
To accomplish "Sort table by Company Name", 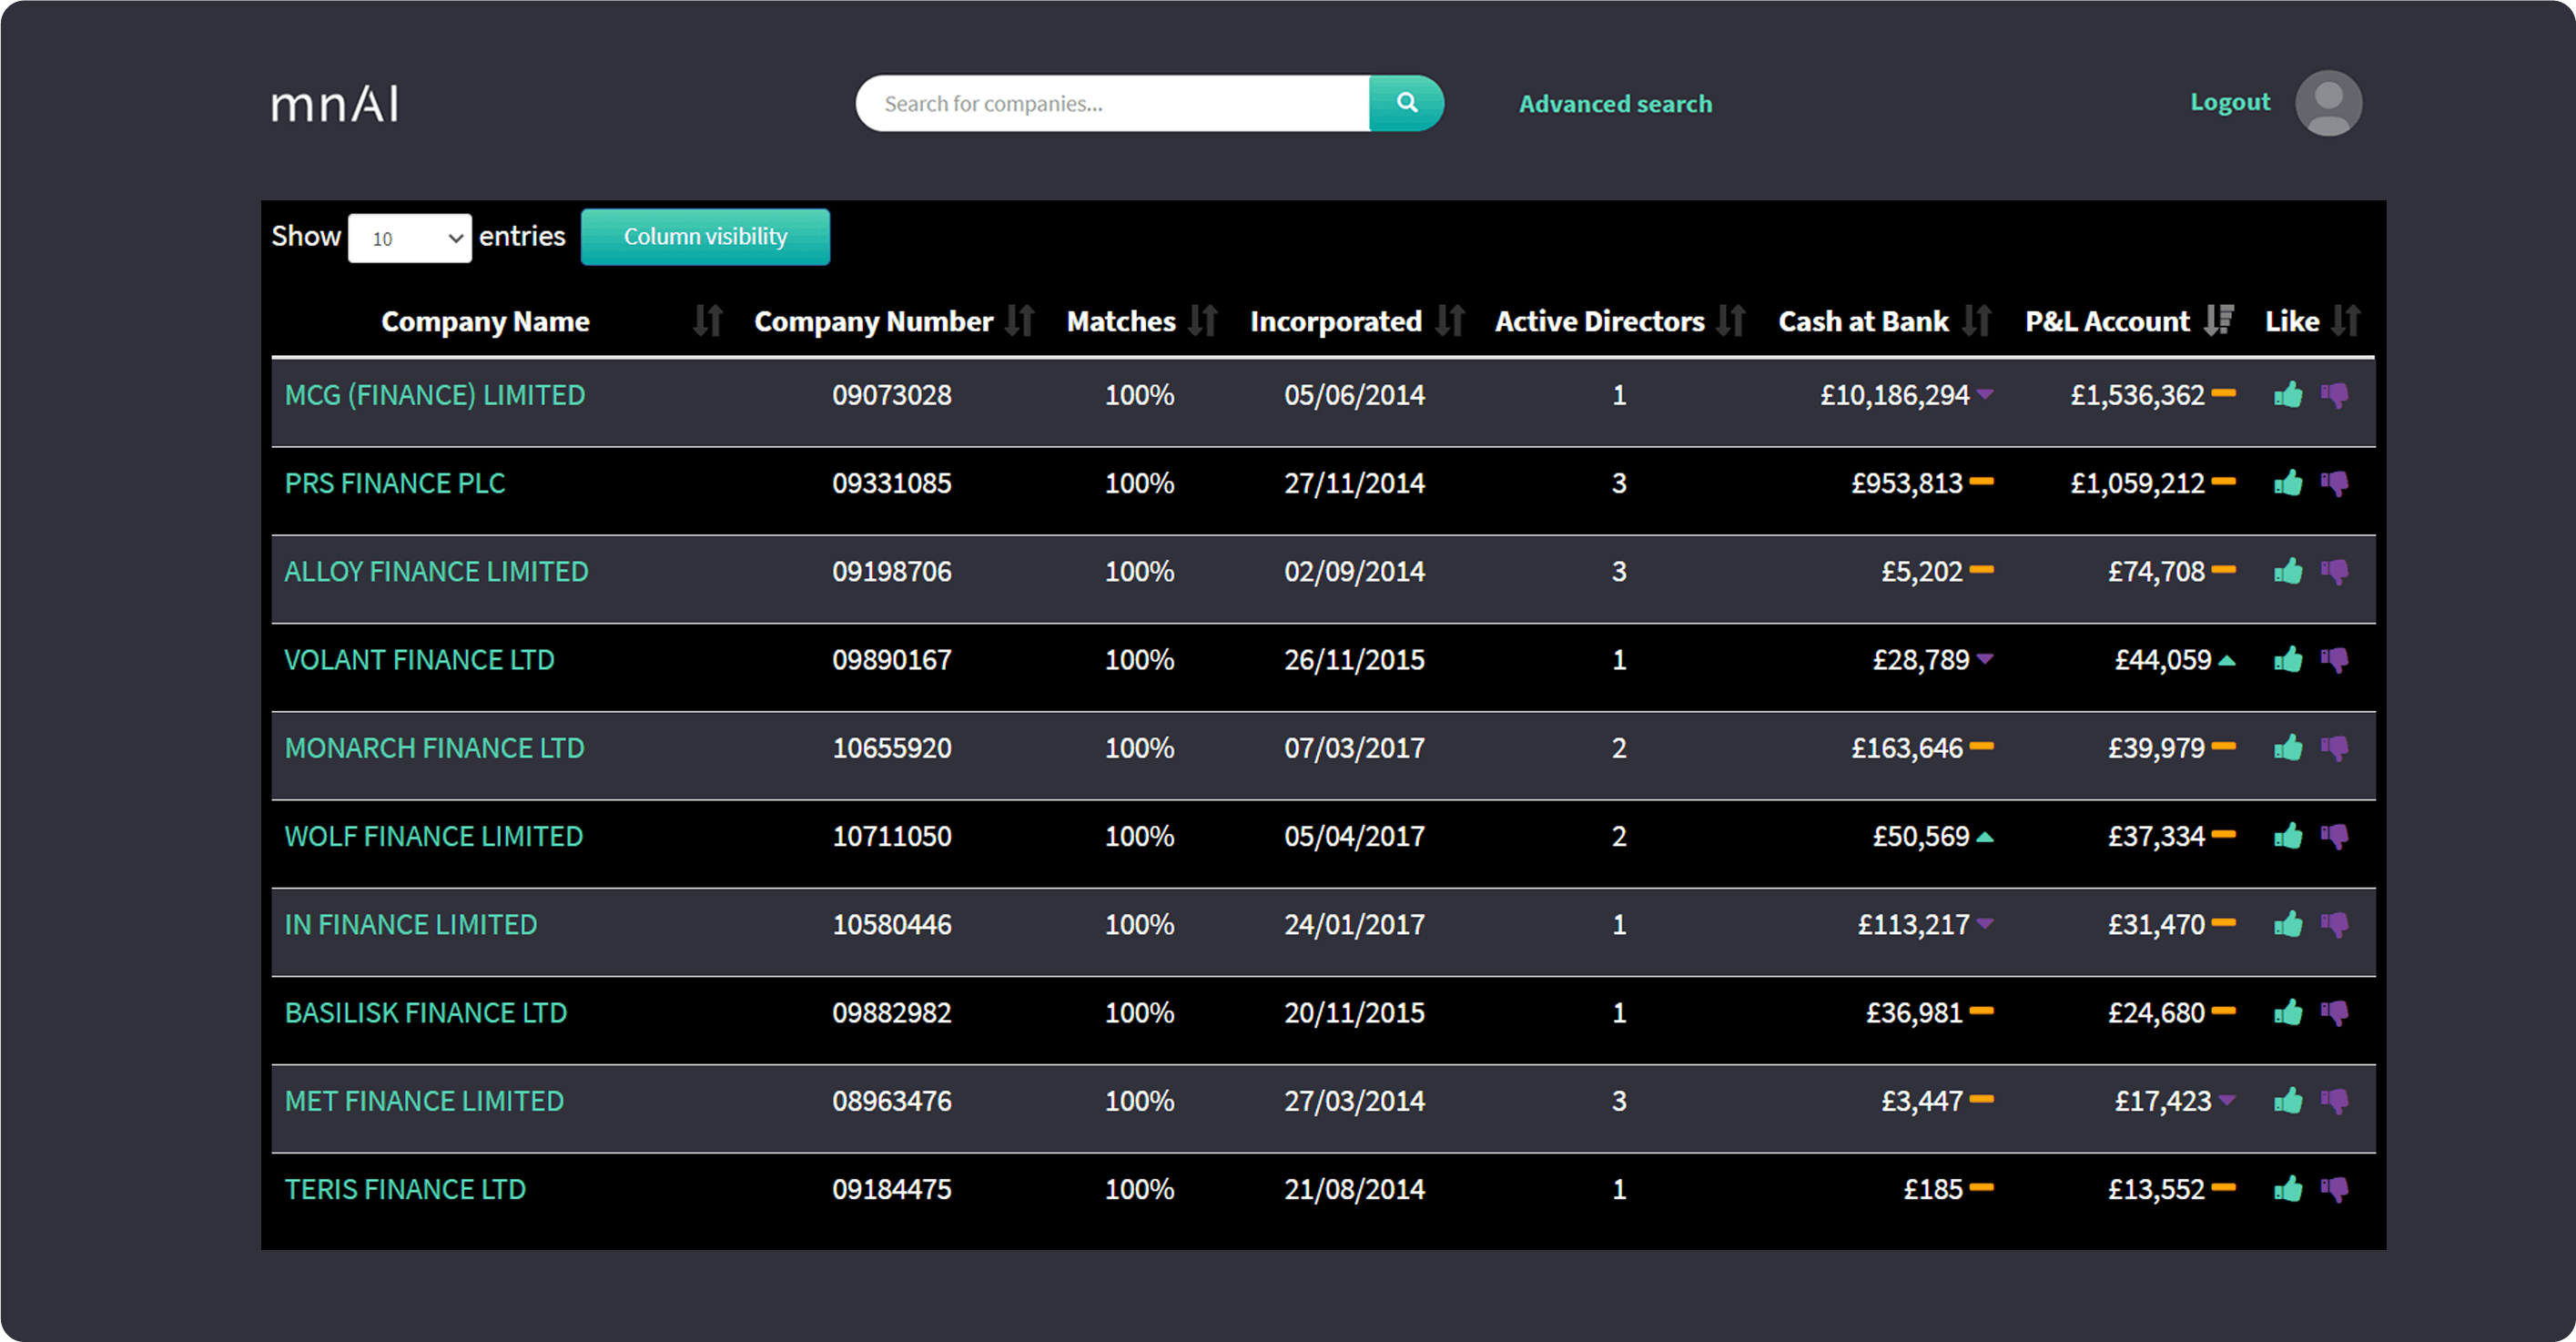I will [x=486, y=321].
